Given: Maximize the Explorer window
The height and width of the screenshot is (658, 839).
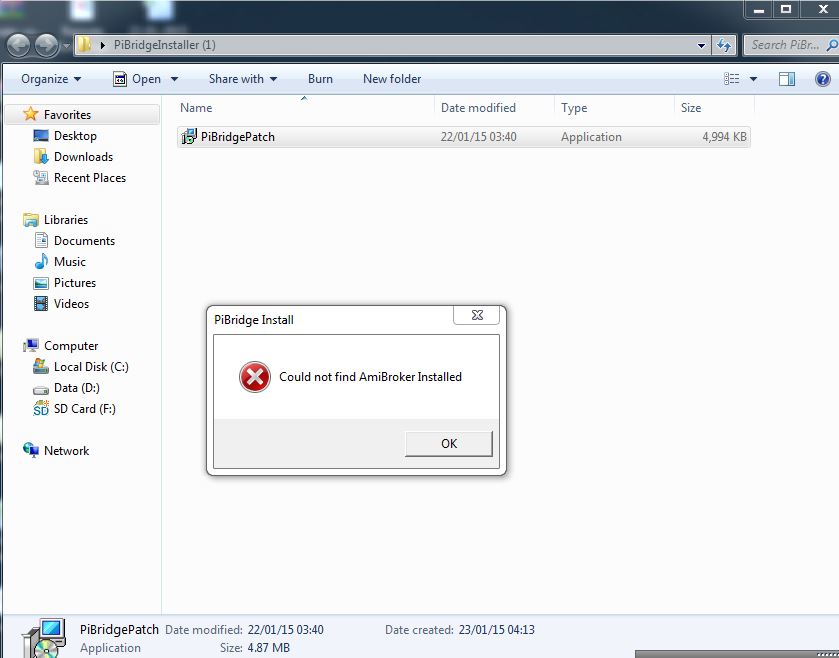Looking at the screenshot, I should coord(785,10).
